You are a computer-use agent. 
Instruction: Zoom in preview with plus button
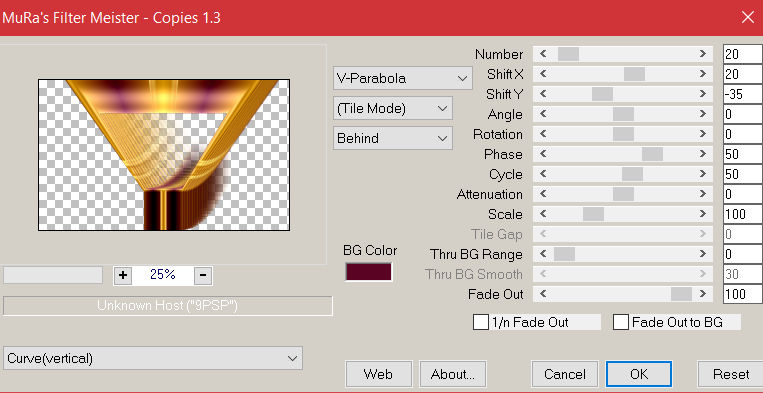click(x=123, y=275)
